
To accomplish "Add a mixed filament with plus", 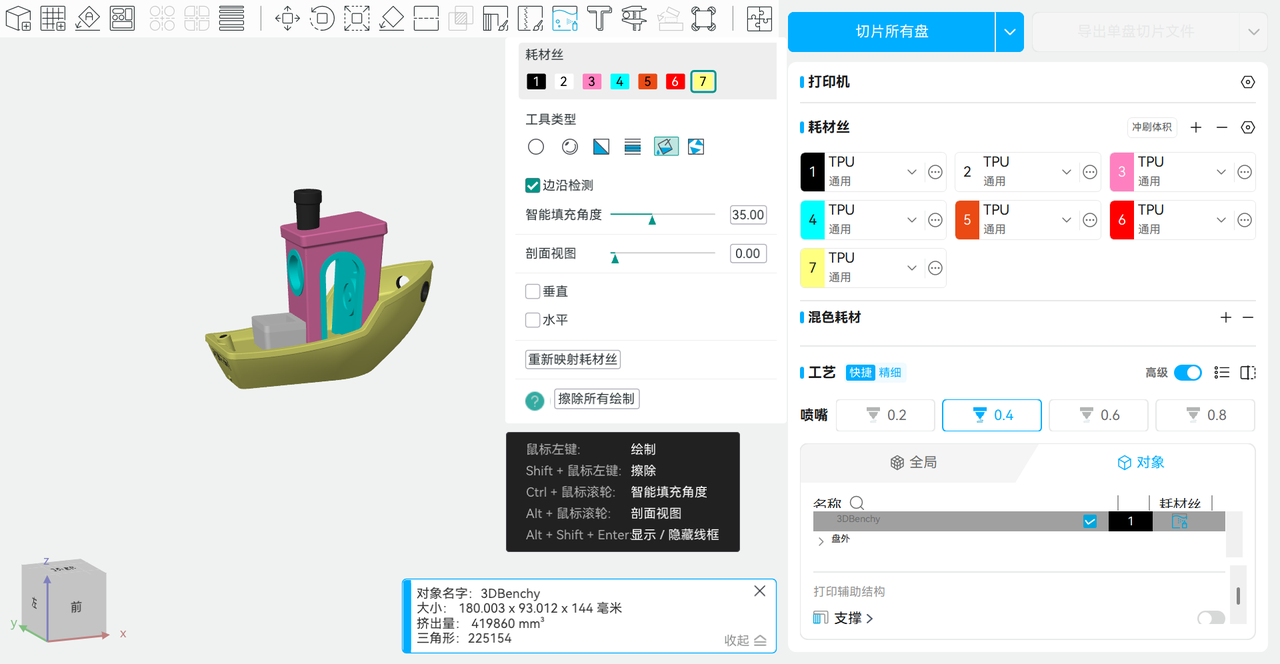I will 1226,317.
